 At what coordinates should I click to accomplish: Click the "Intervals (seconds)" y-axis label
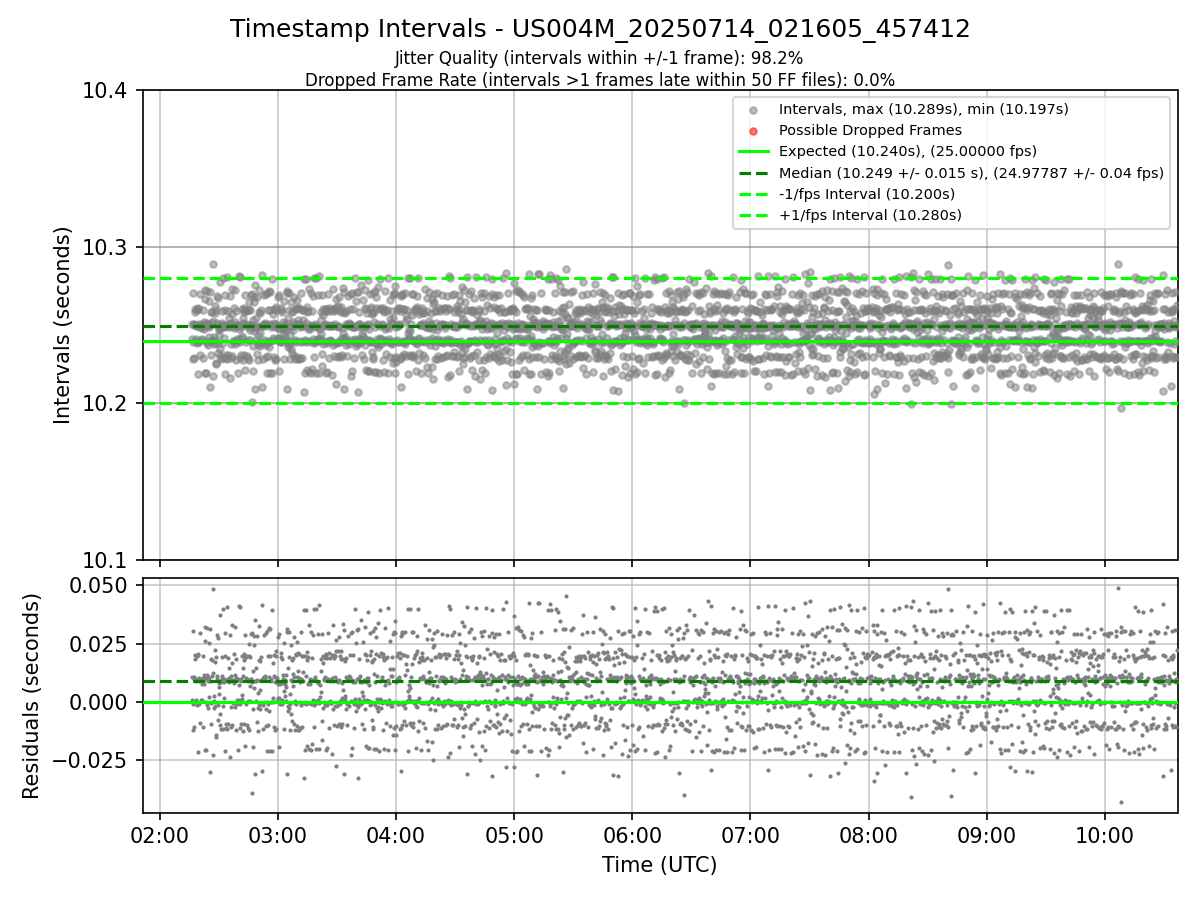coord(63,325)
